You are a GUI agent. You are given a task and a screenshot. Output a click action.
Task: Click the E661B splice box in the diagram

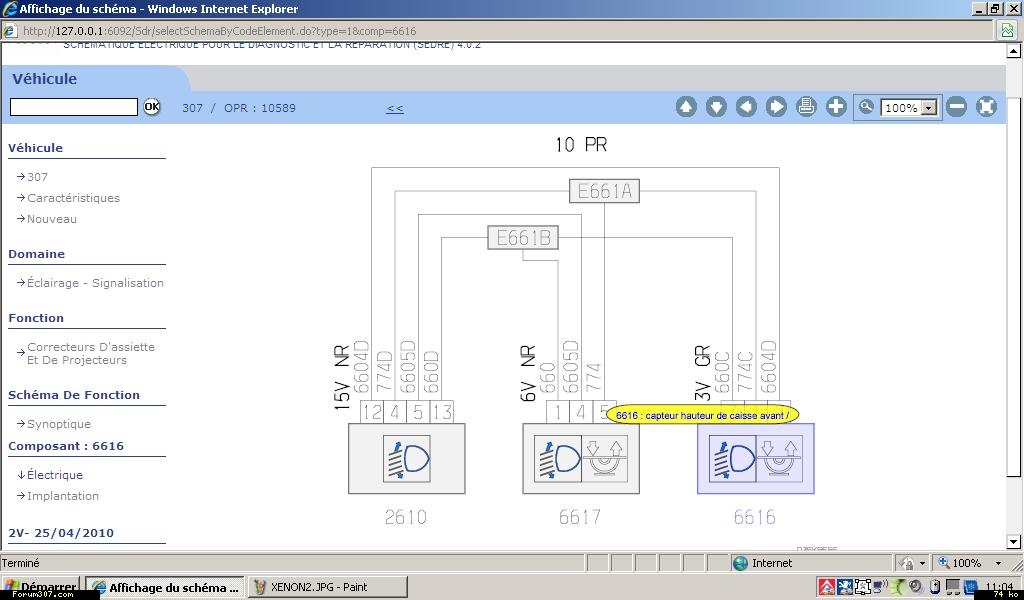click(523, 237)
